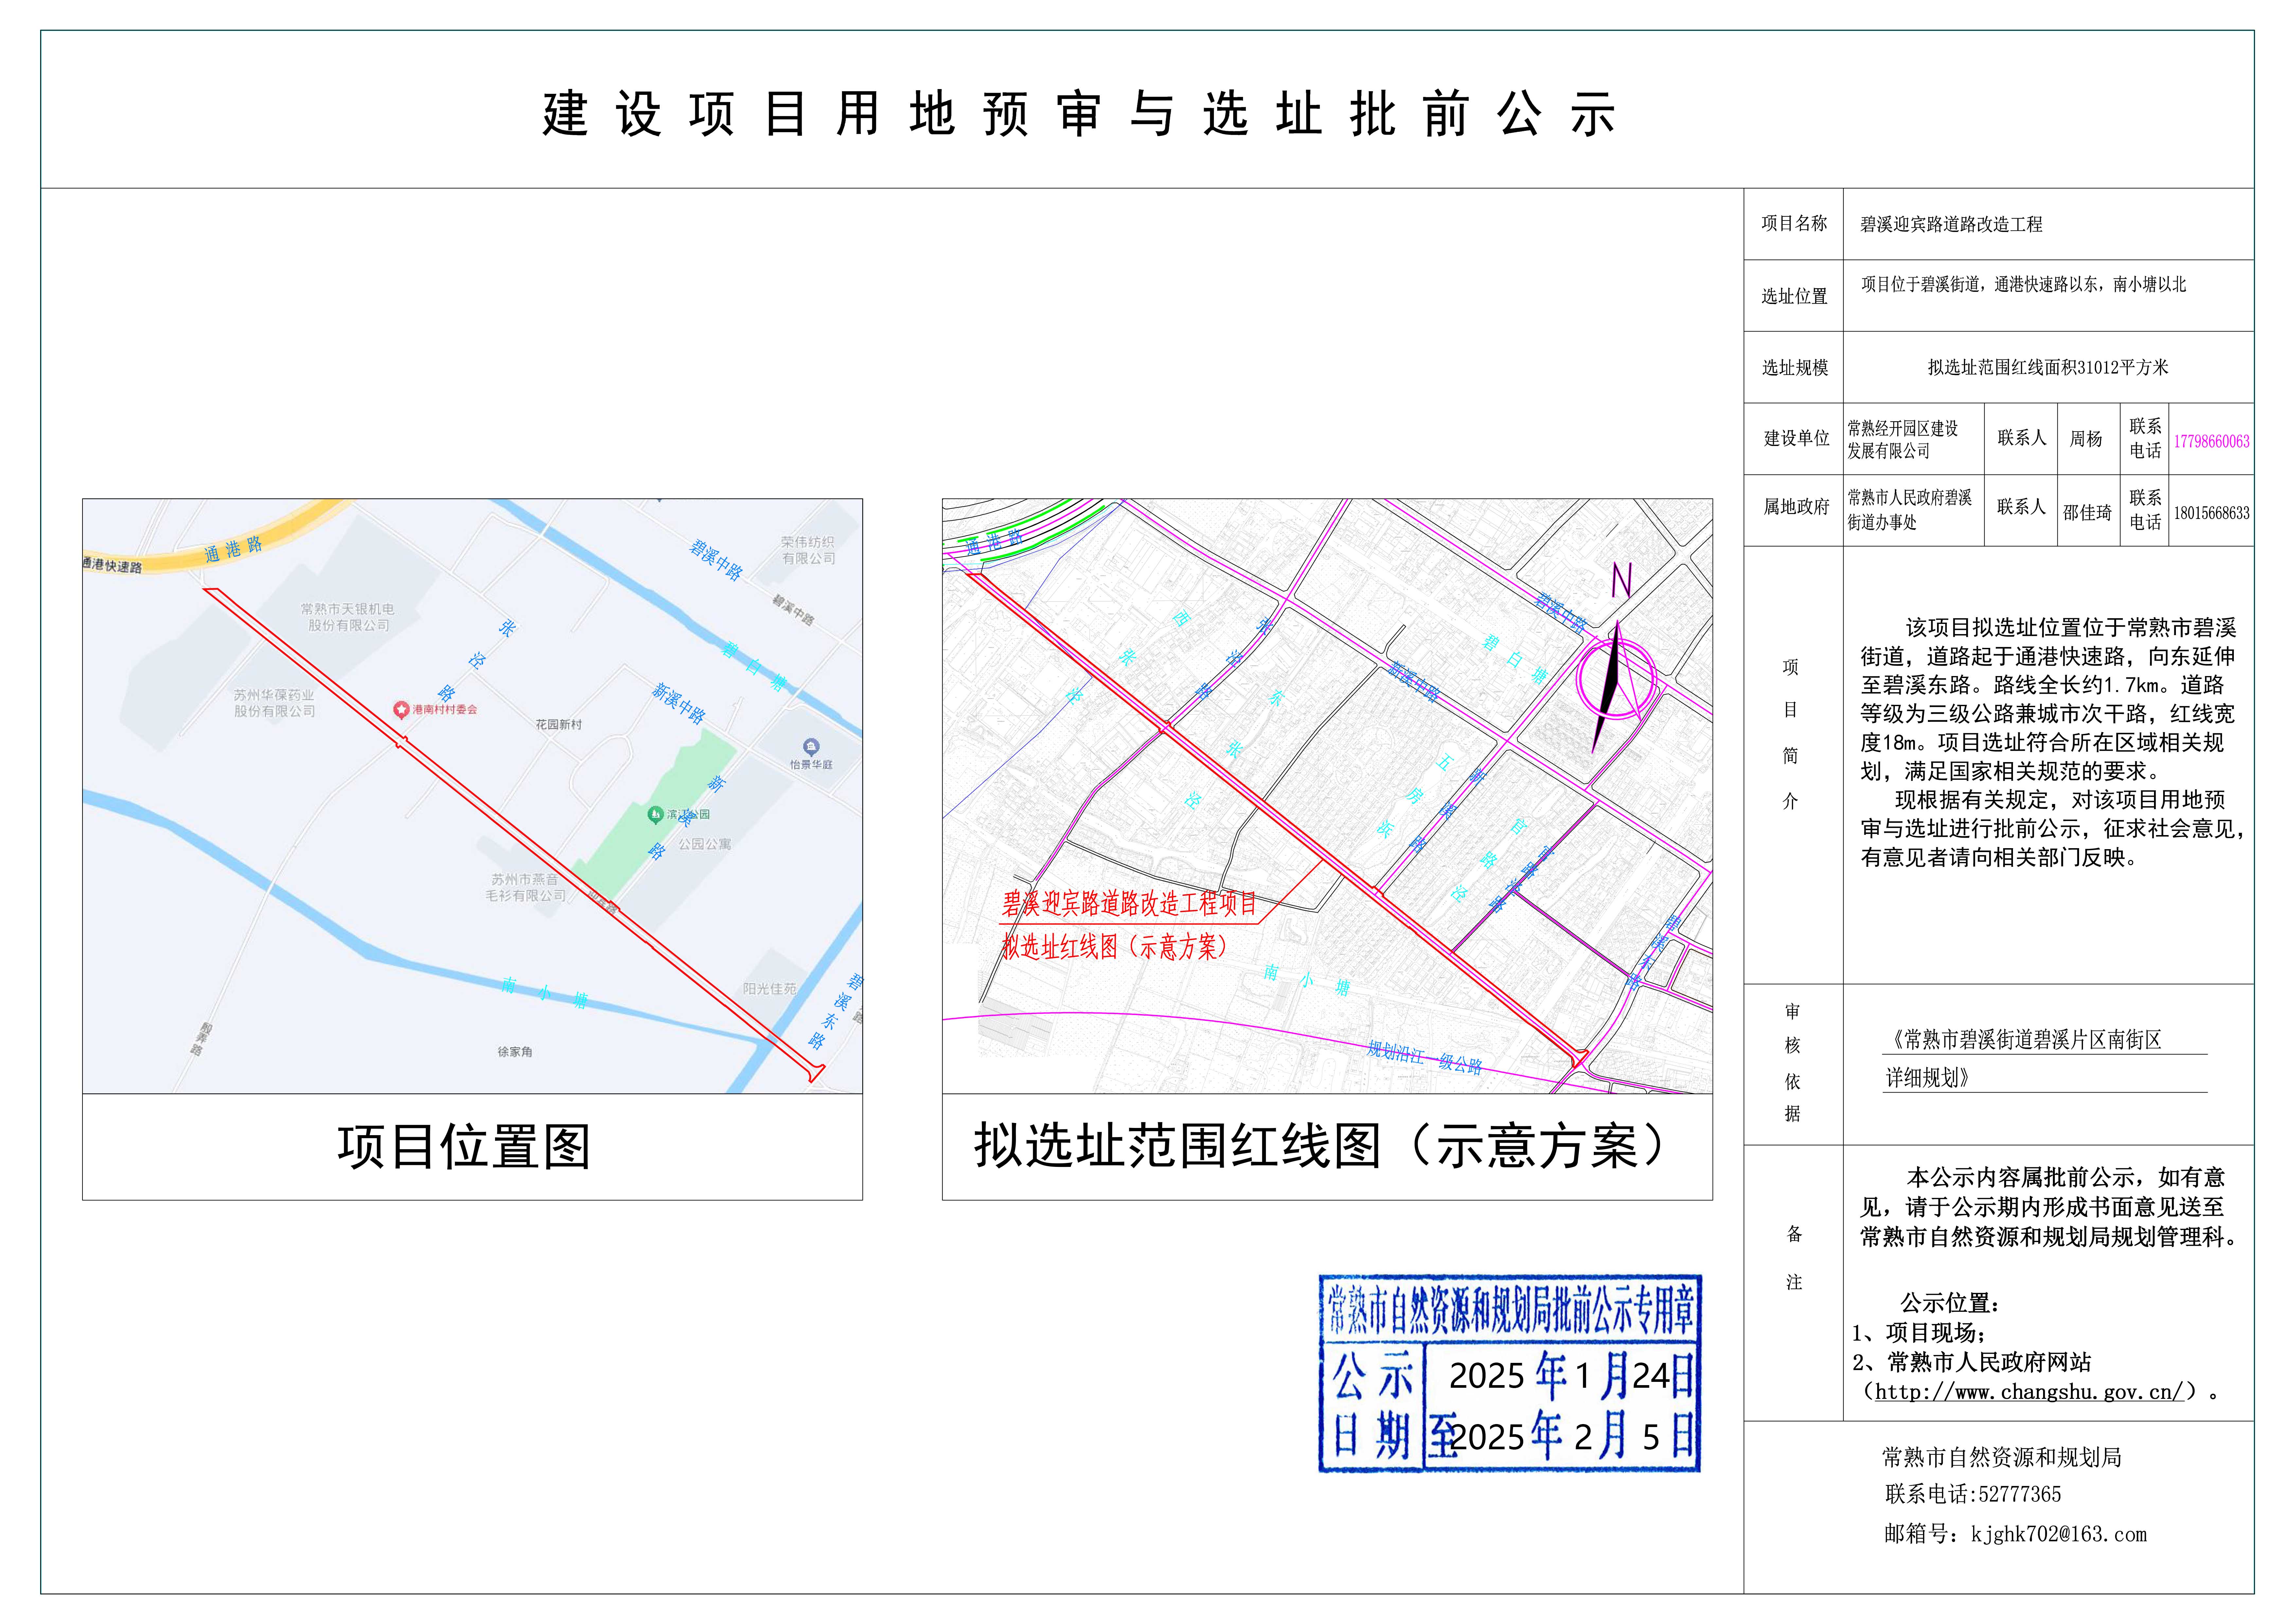Click the 公园公寓 map label
The image size is (2296, 1624).
coord(705,844)
